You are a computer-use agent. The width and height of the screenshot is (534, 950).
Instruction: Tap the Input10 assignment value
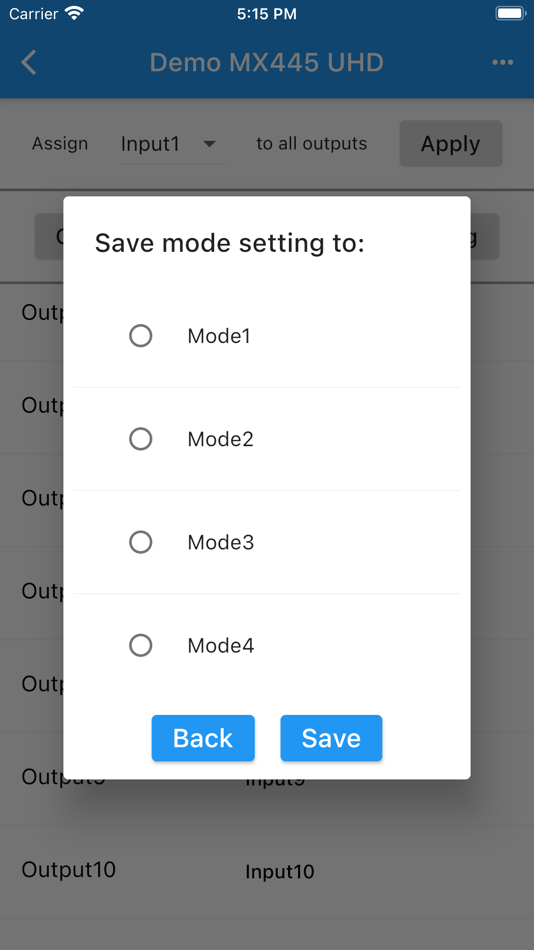279,872
